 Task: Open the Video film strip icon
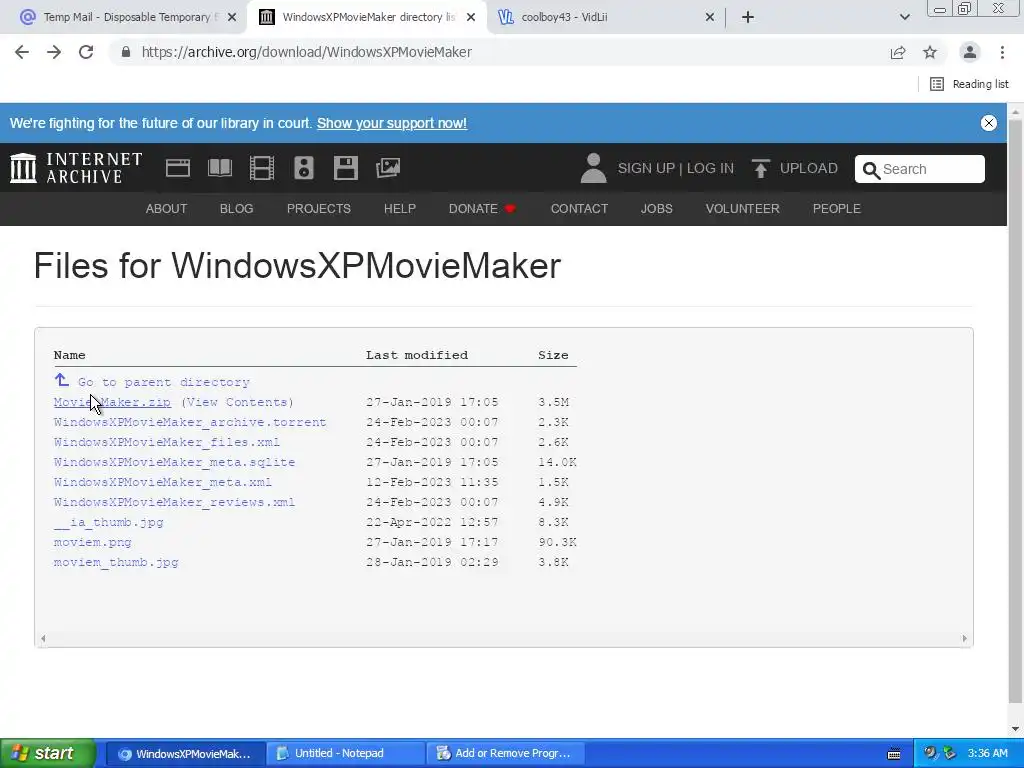click(261, 168)
